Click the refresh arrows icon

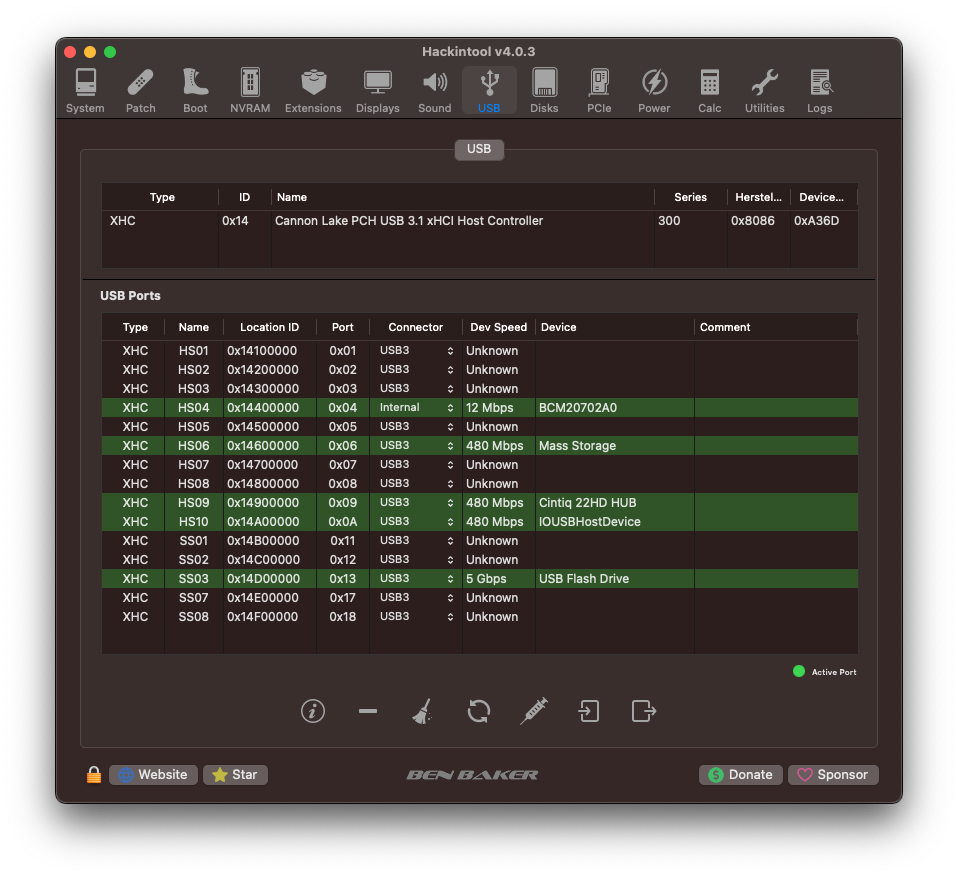point(479,711)
